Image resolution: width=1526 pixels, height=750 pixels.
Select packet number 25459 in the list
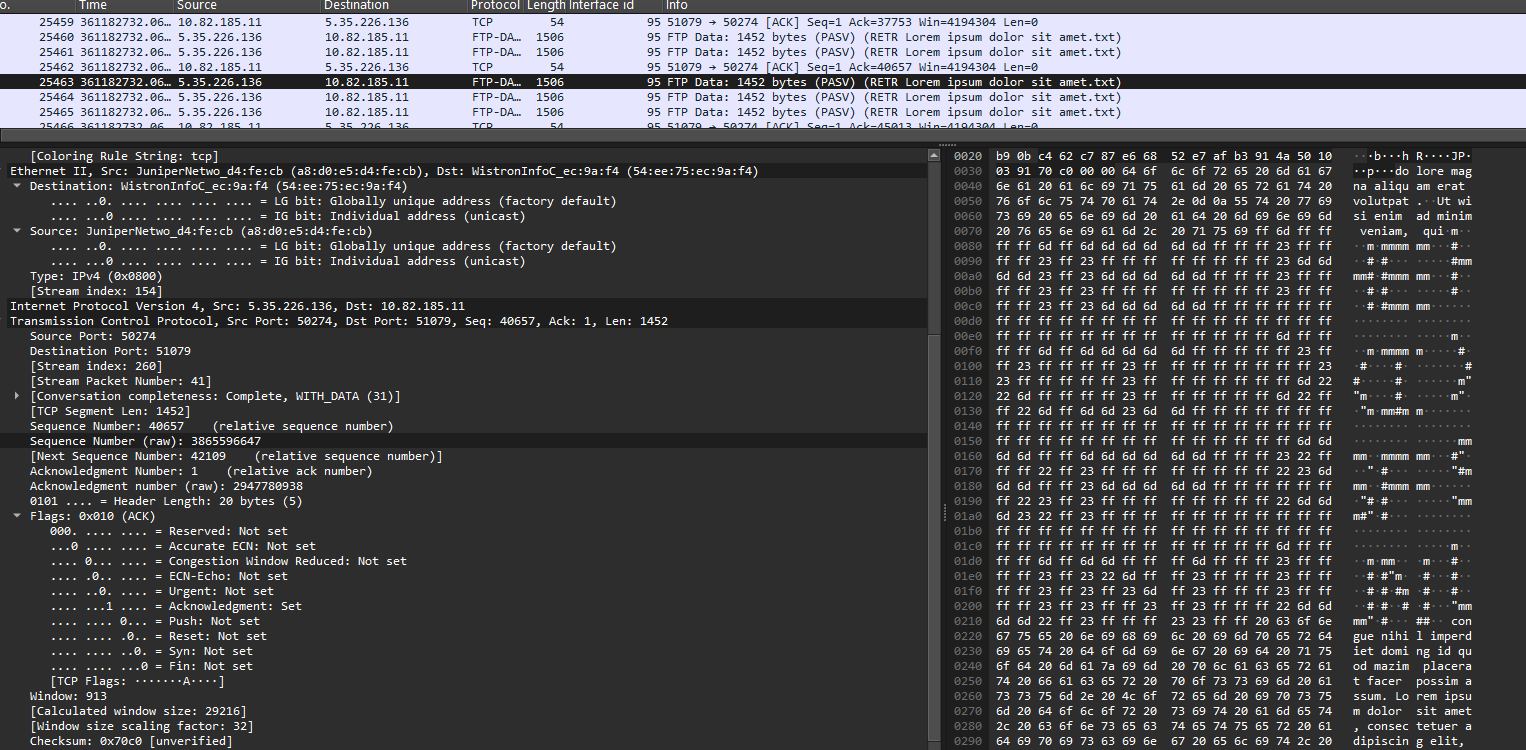pyautogui.click(x=763, y=22)
